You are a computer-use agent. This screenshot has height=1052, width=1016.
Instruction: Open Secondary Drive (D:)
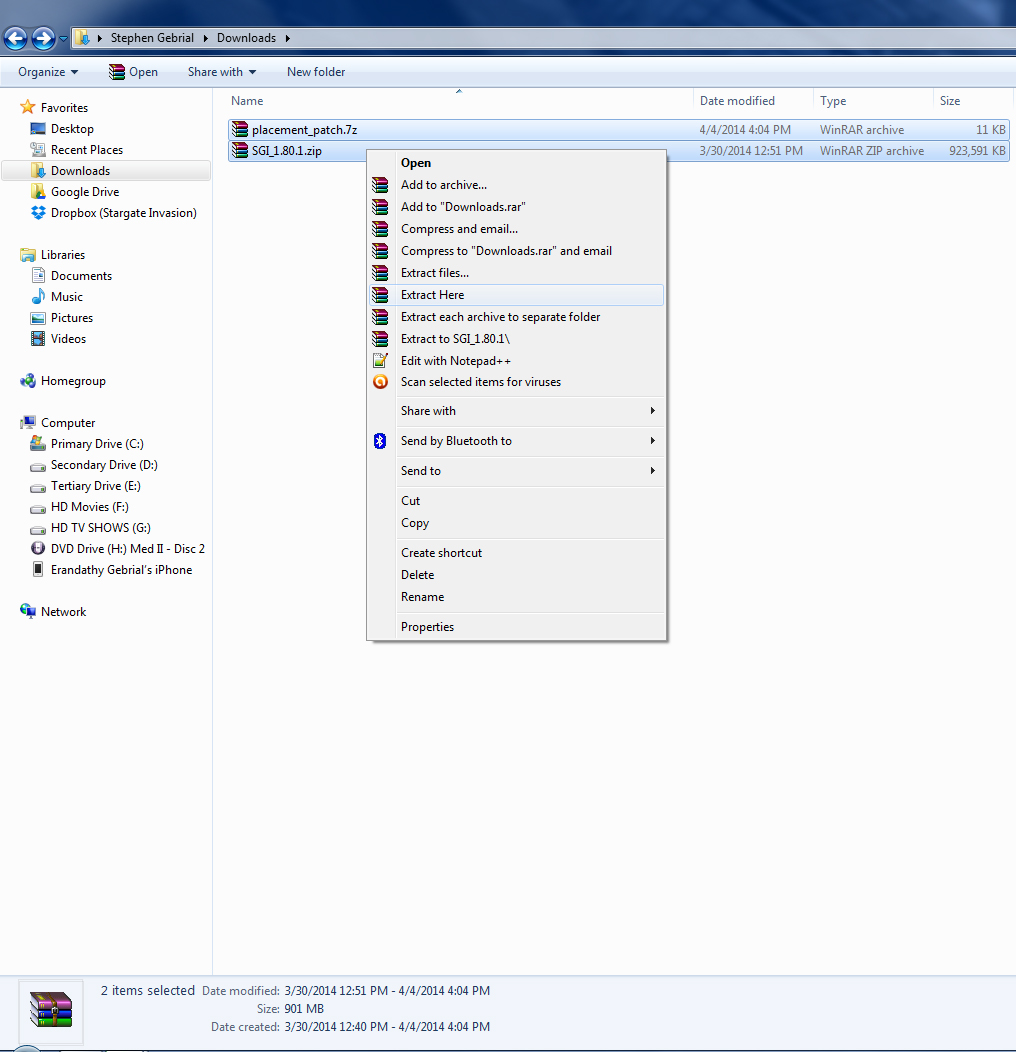point(104,464)
